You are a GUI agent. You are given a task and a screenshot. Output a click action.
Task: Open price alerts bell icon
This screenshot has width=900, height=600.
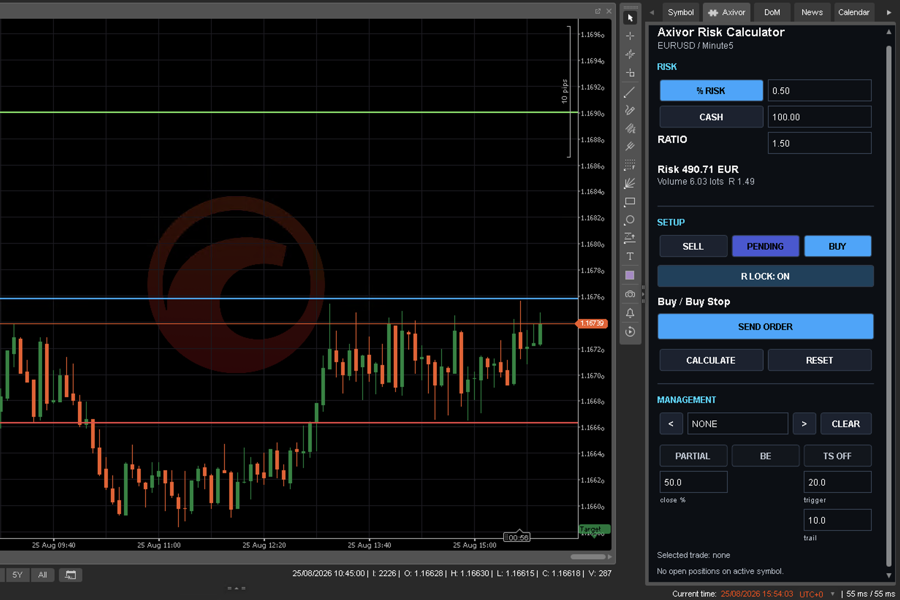[x=630, y=313]
